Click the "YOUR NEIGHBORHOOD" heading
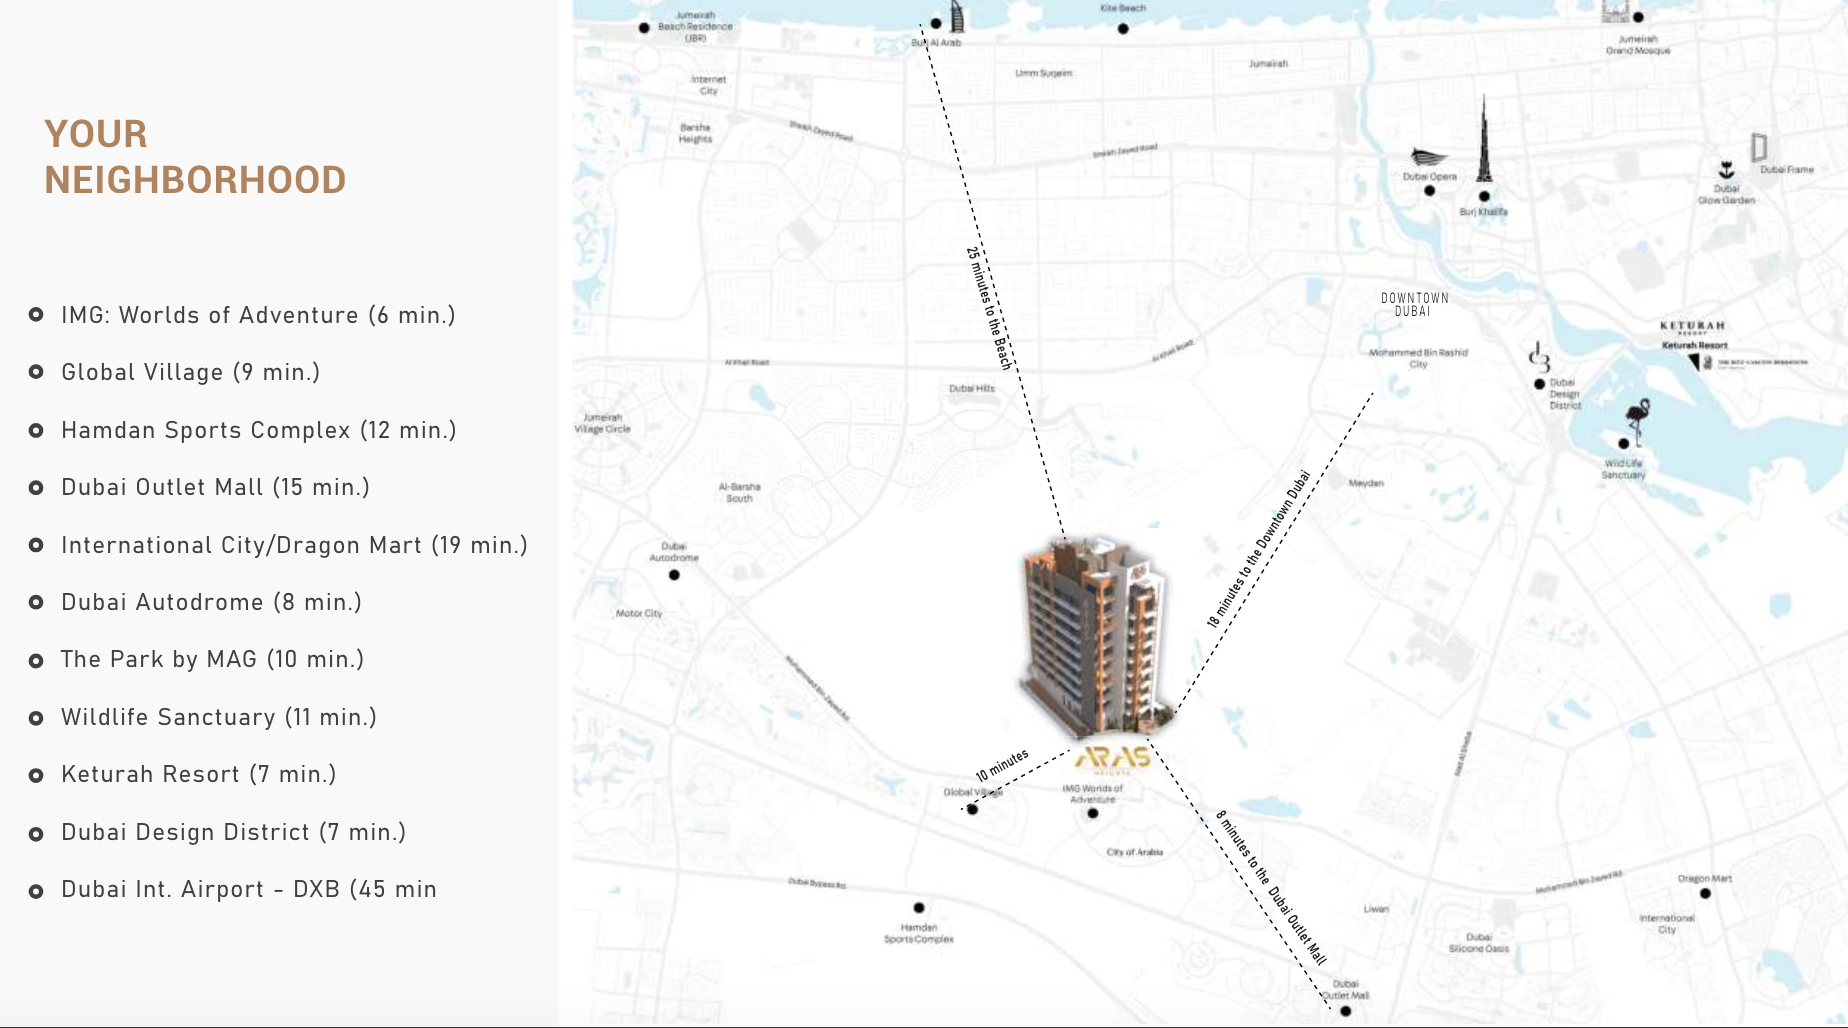Image resolution: width=1848 pixels, height=1028 pixels. 195,157
